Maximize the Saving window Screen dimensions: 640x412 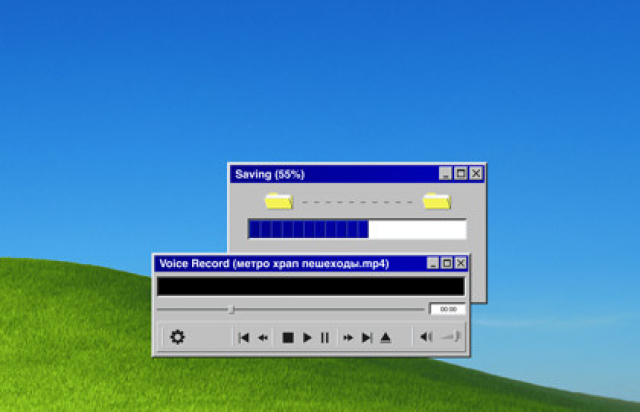point(461,174)
